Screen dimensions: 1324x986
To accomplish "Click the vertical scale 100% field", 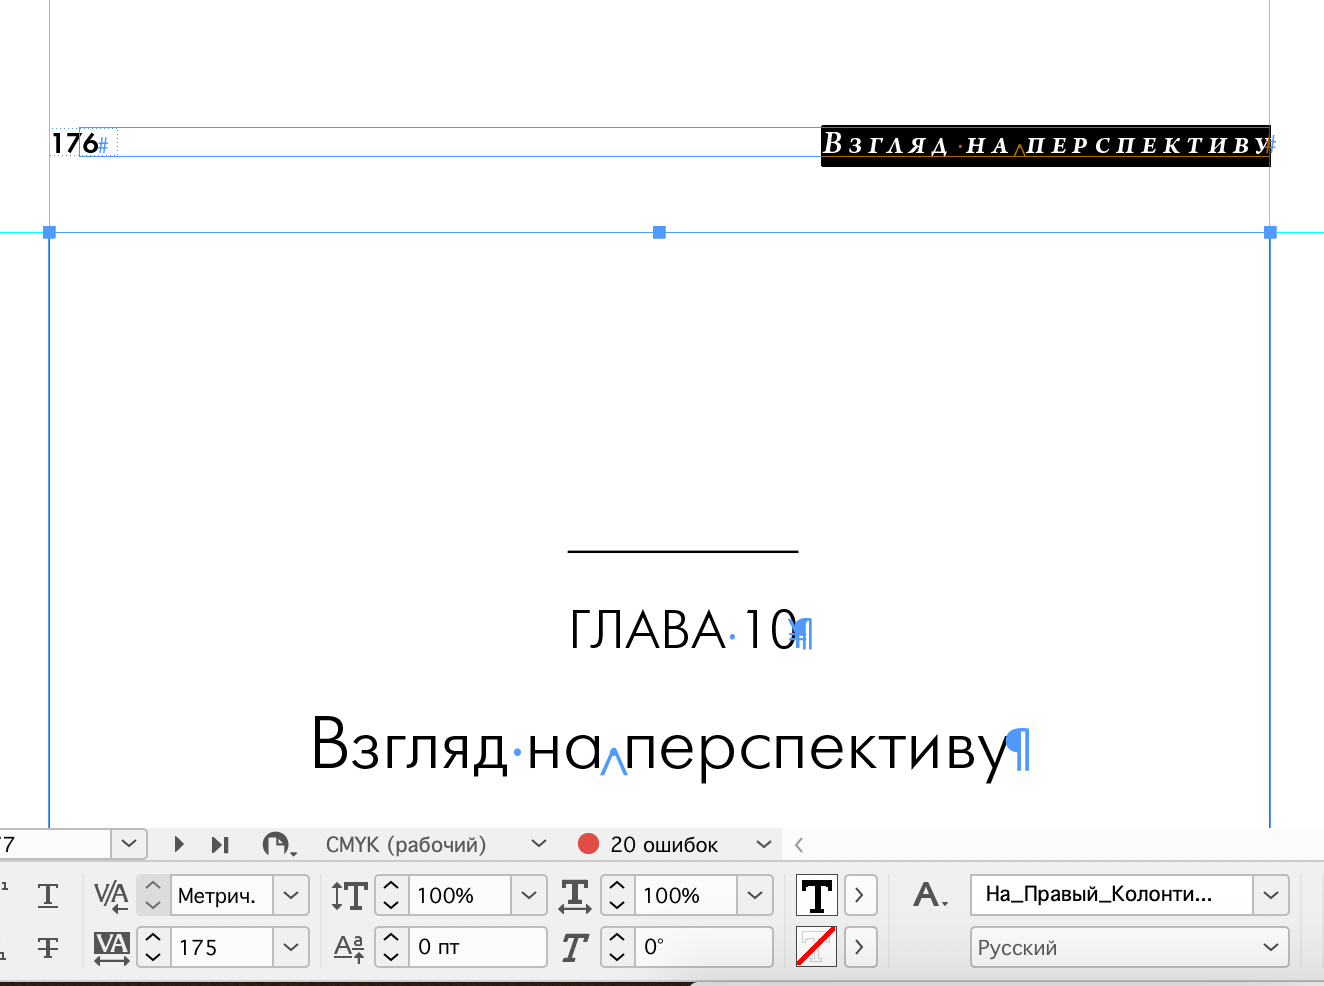I will pos(459,895).
